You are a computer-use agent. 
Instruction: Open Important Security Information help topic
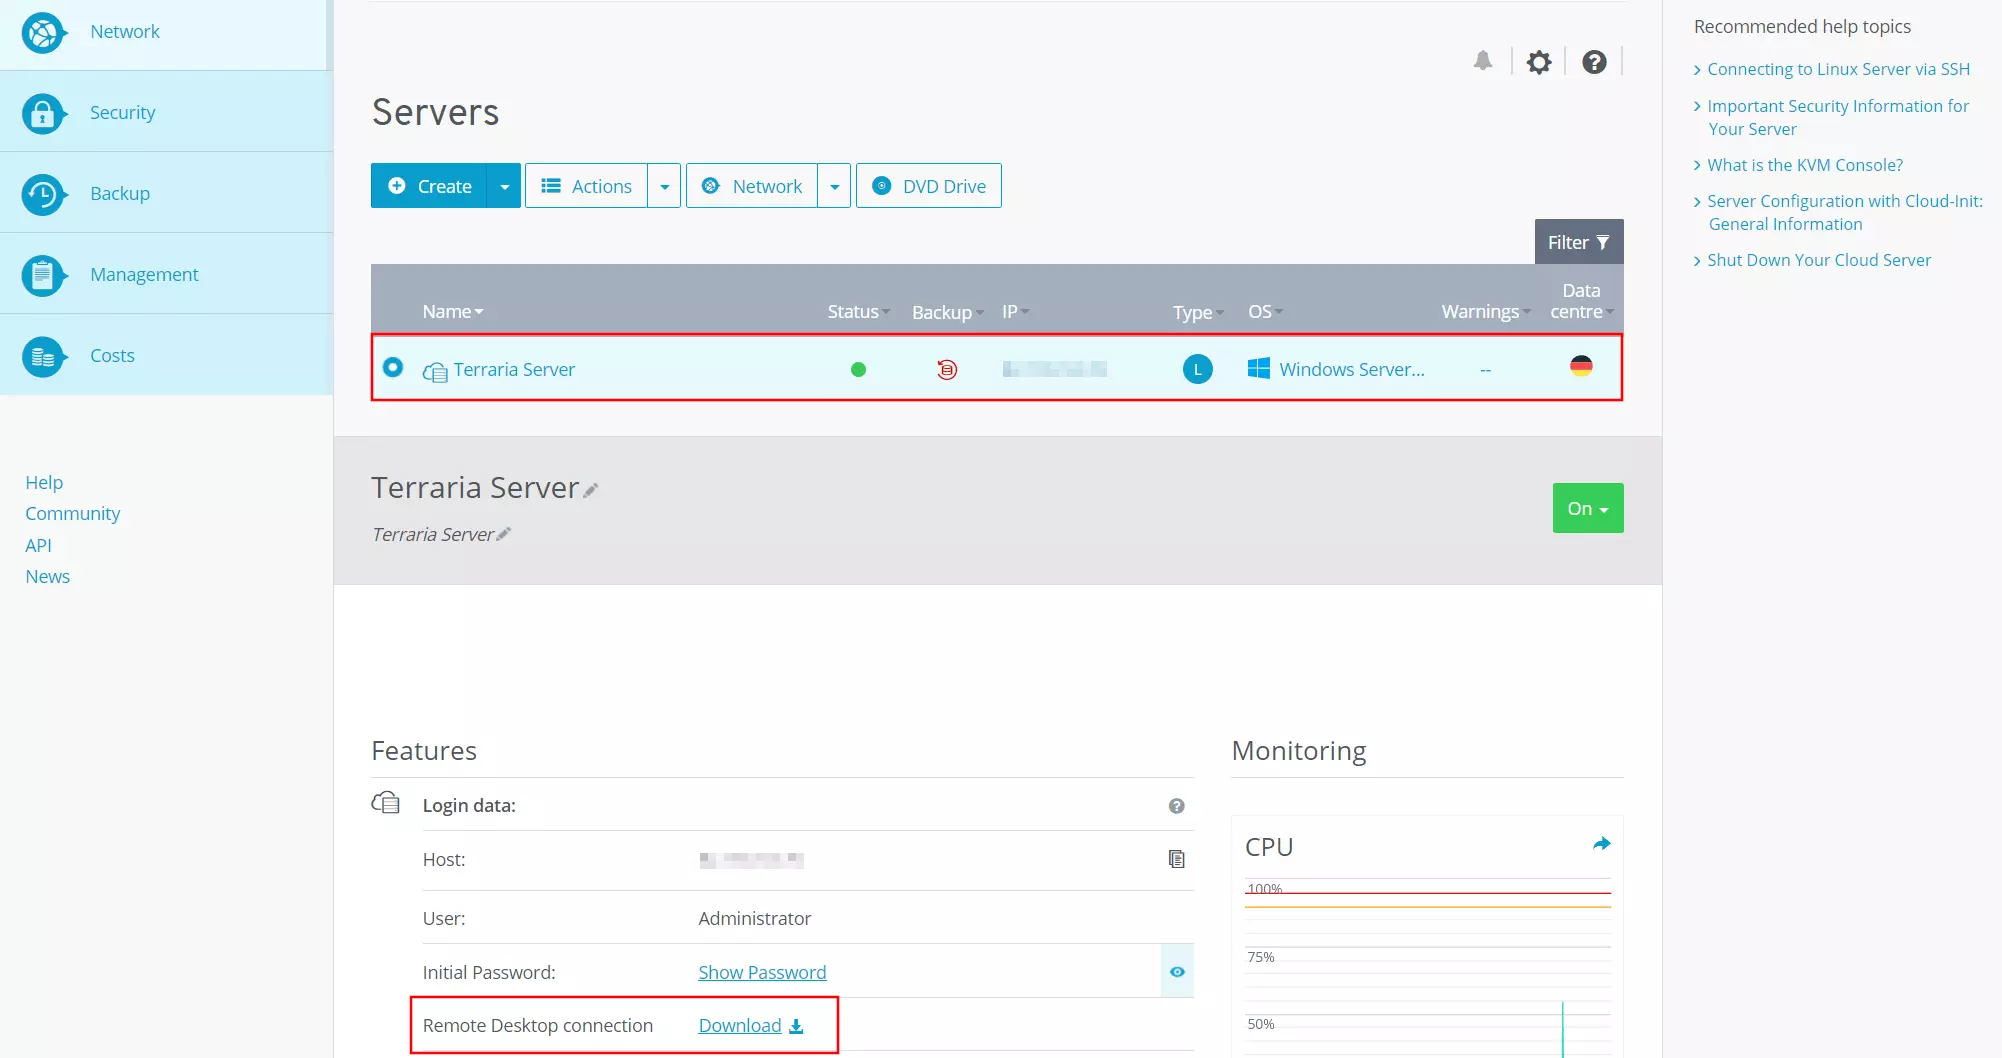click(1838, 117)
